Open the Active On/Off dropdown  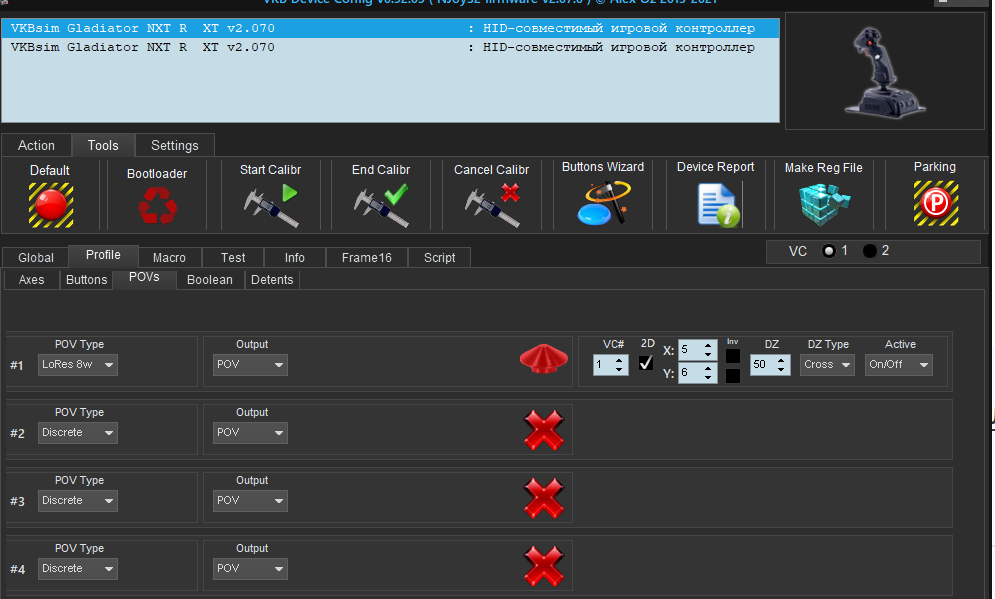pos(899,365)
